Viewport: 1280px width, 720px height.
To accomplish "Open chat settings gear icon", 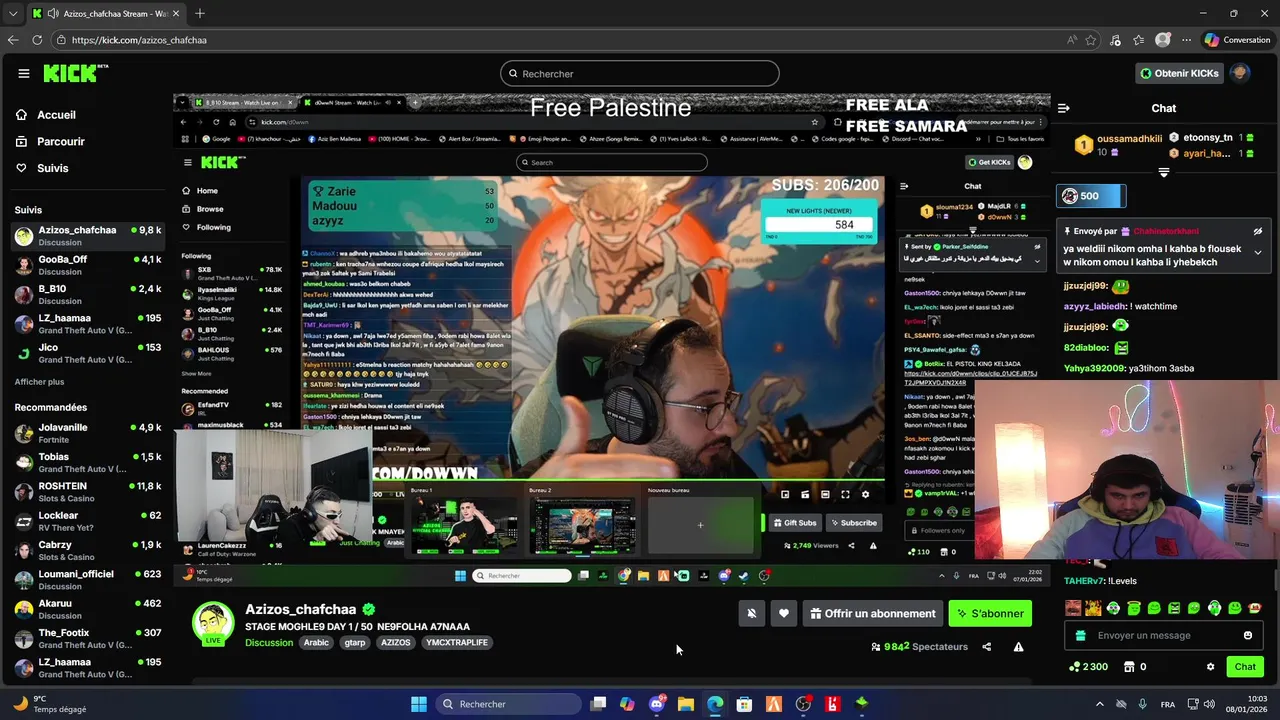I will [1210, 667].
